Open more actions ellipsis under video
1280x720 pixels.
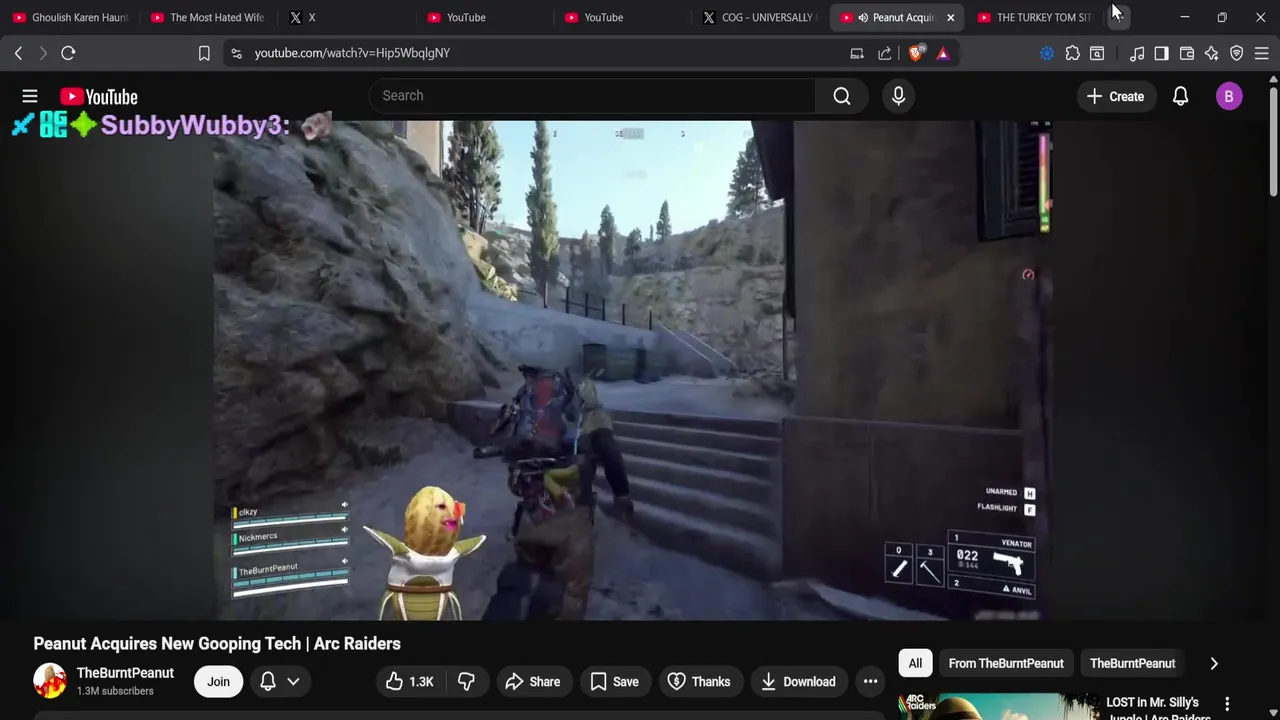(x=870, y=682)
